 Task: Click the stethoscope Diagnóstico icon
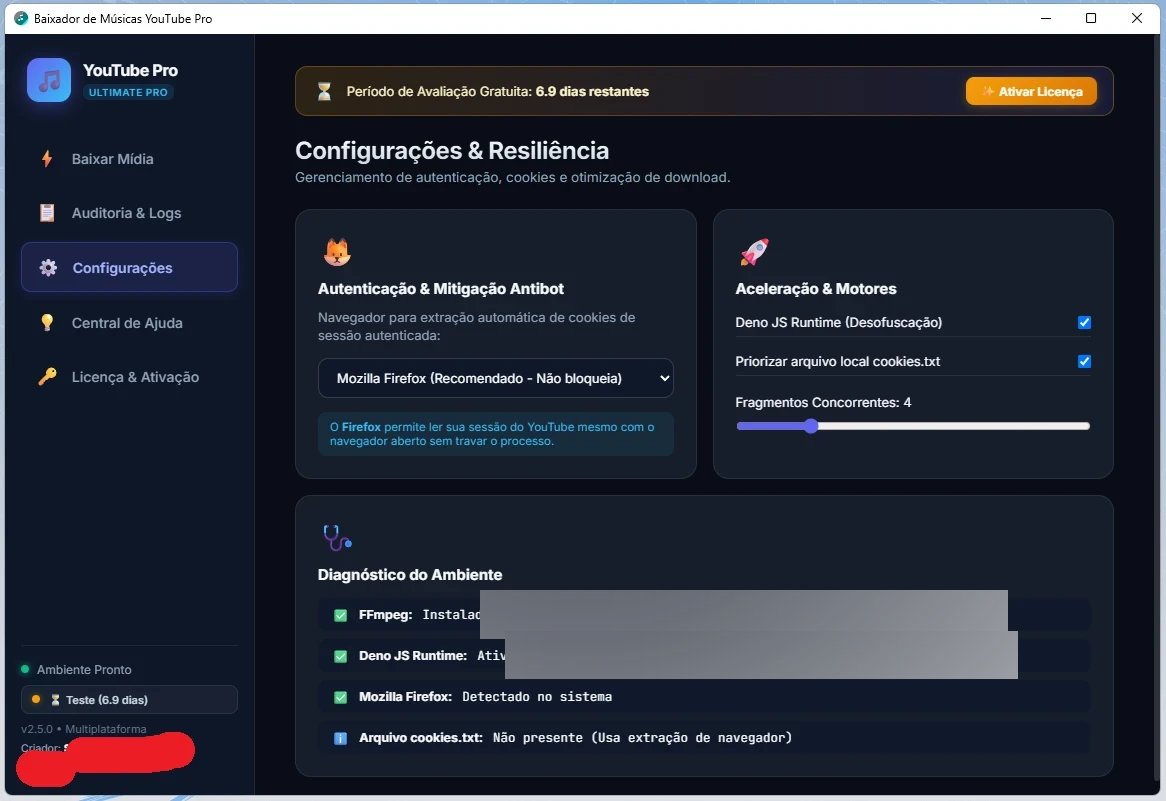[x=337, y=538]
